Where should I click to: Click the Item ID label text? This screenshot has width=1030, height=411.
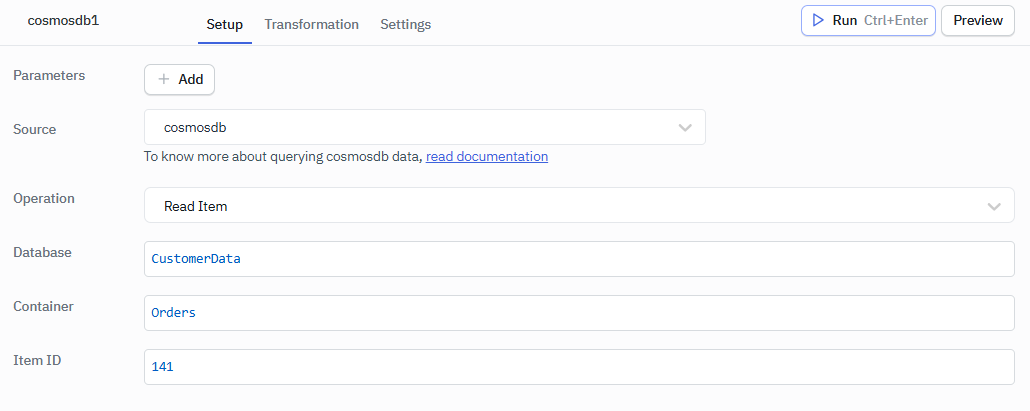click(39, 360)
